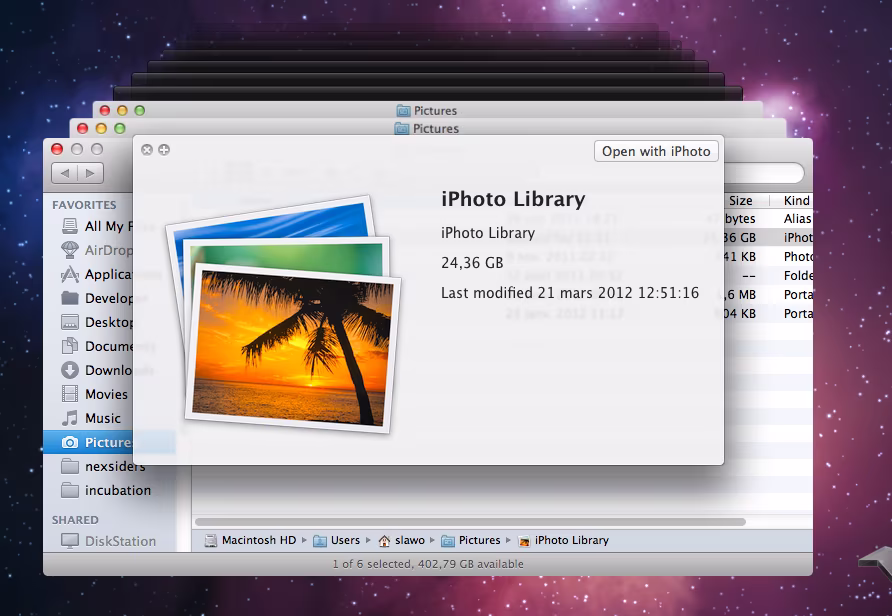This screenshot has width=892, height=616.
Task: Select DiskStation under Shared
Action: pos(108,541)
